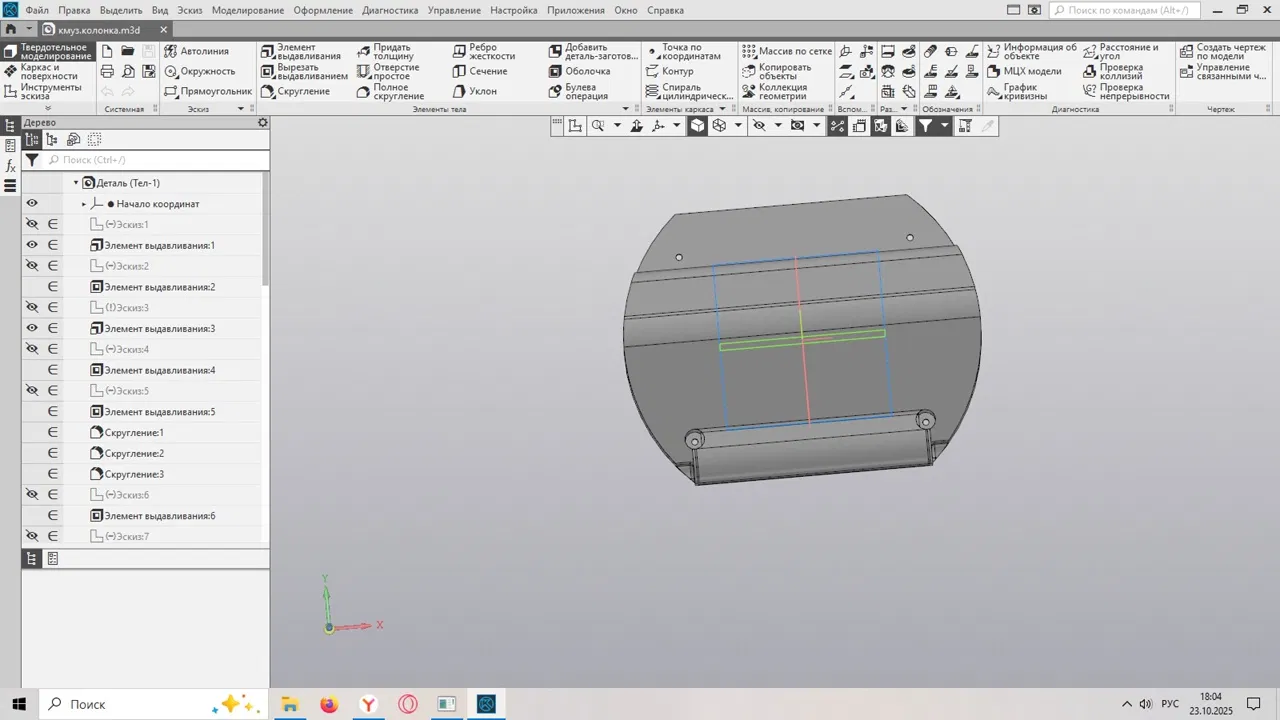The width and height of the screenshot is (1280, 720).
Task: Toggle the ∈ include icon for Скругление:1
Action: pyautogui.click(x=53, y=433)
